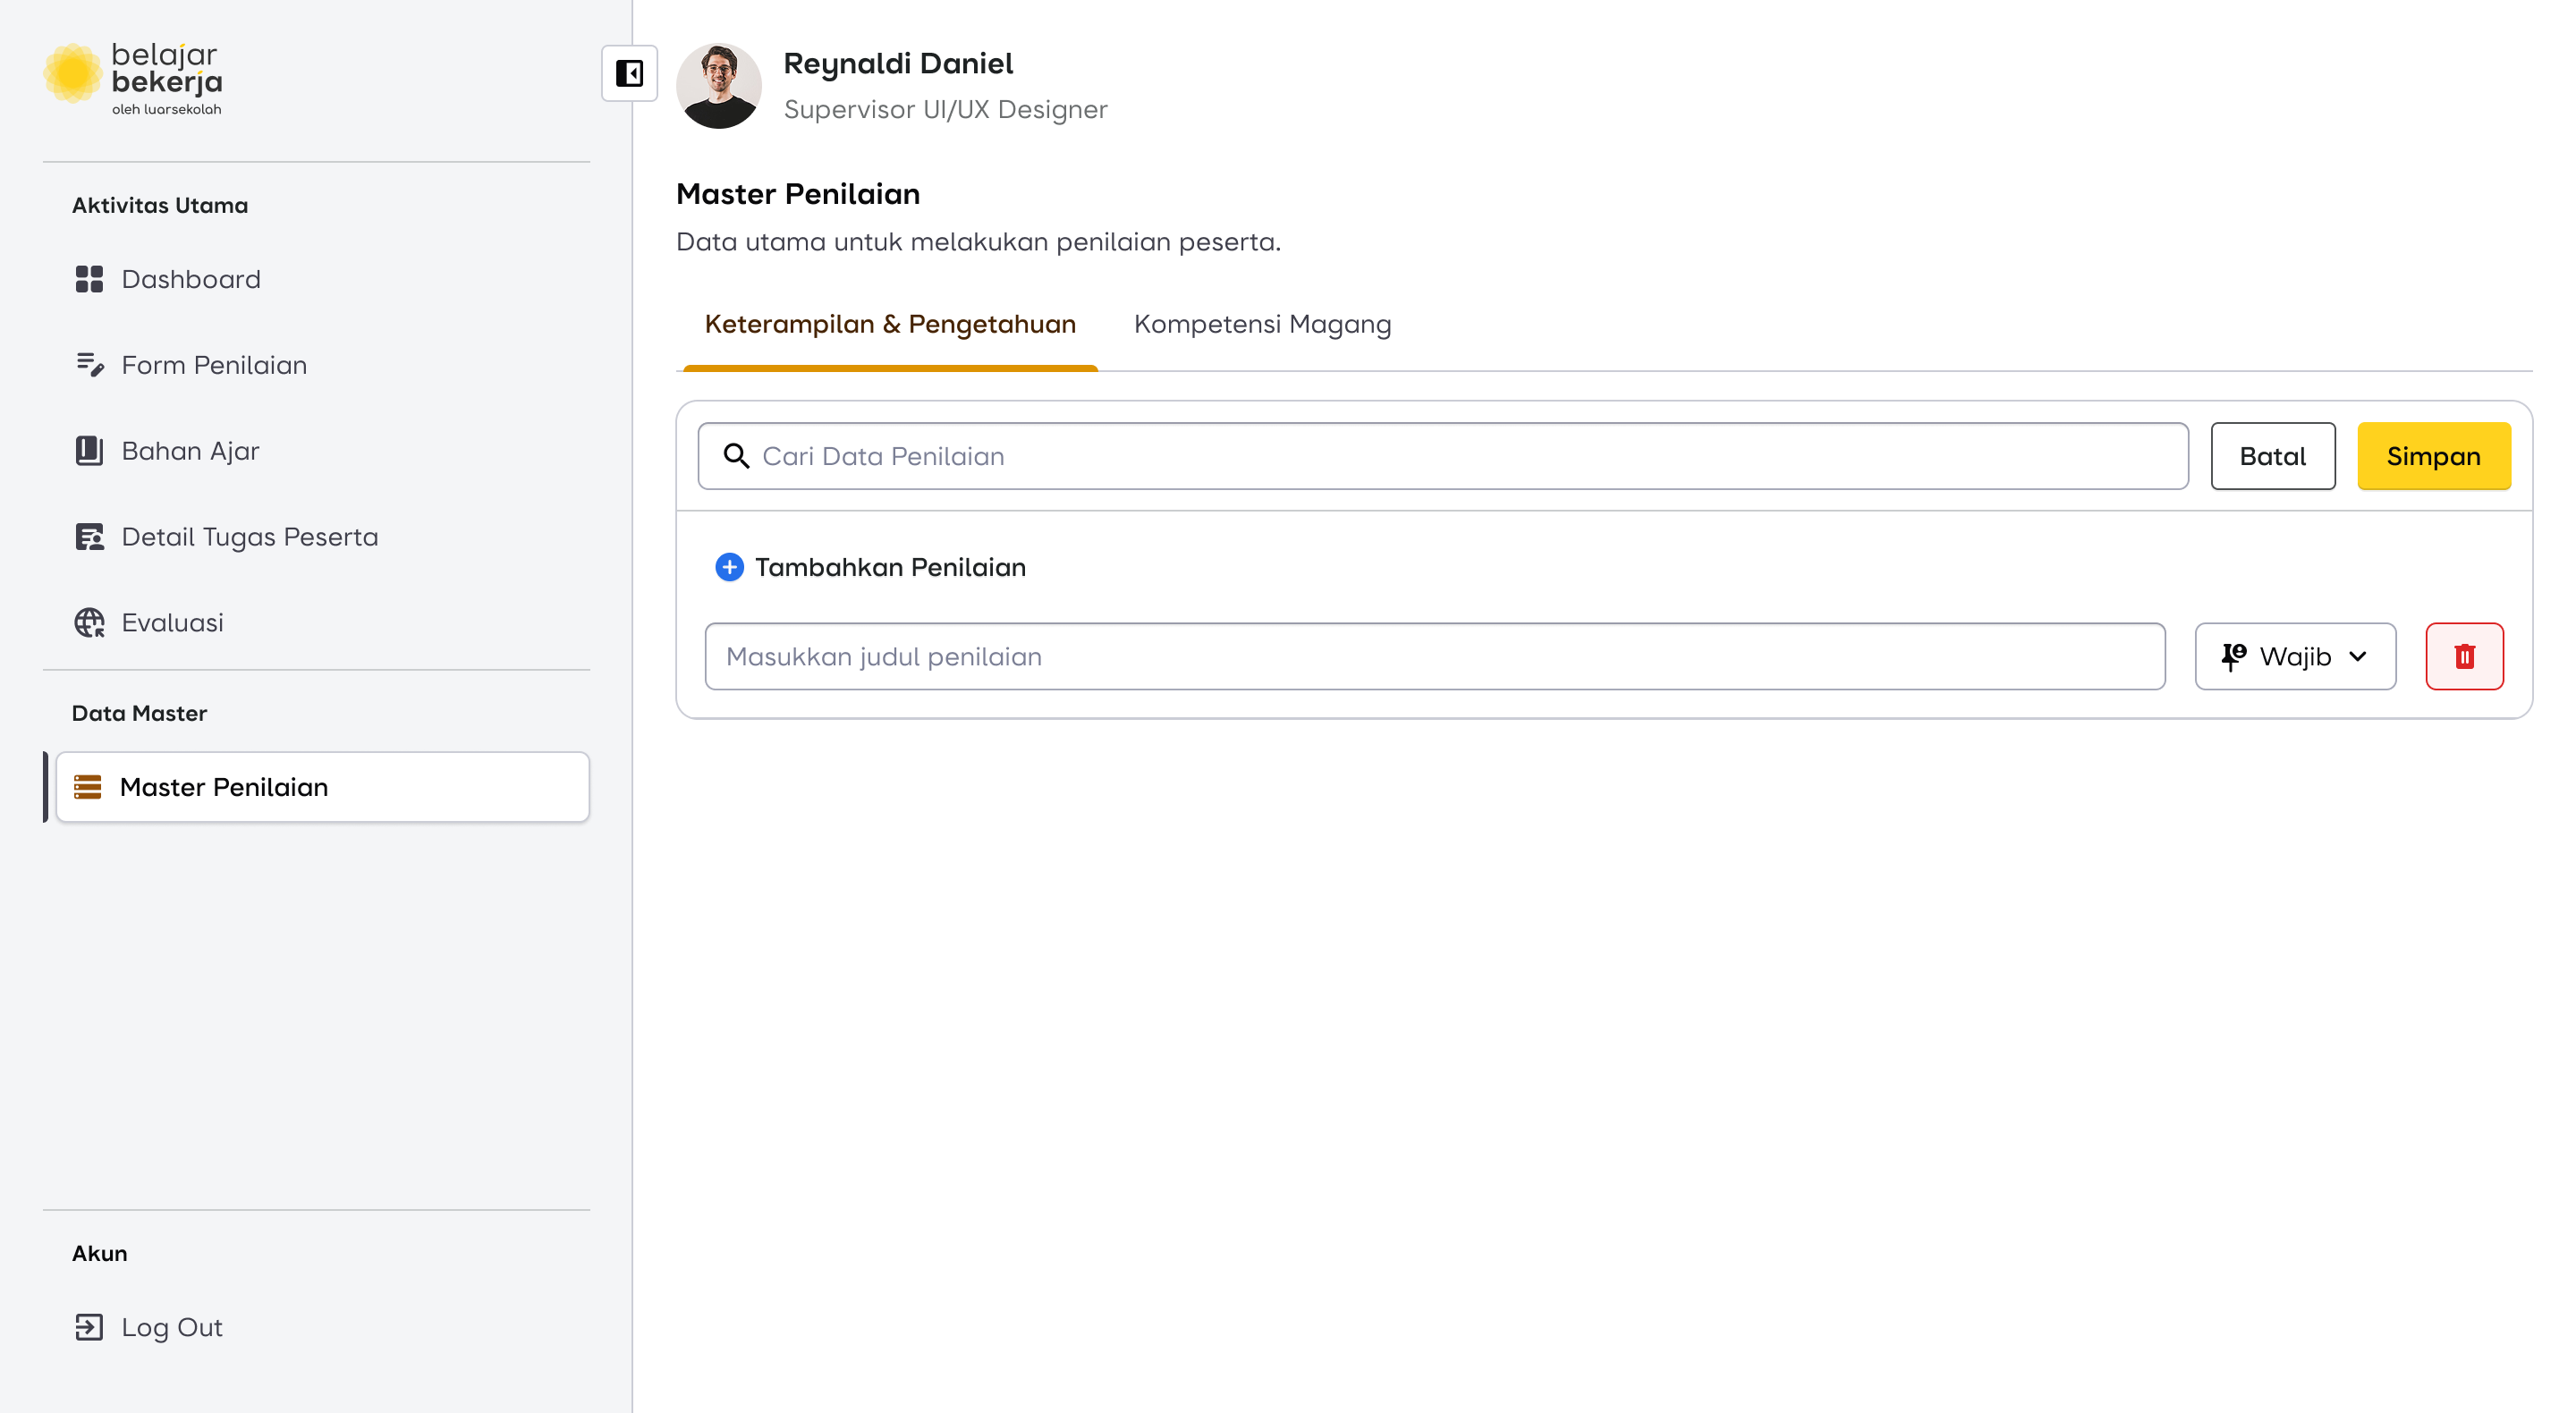Click the Bahan Ajar book icon
The image size is (2576, 1413).
(x=89, y=451)
